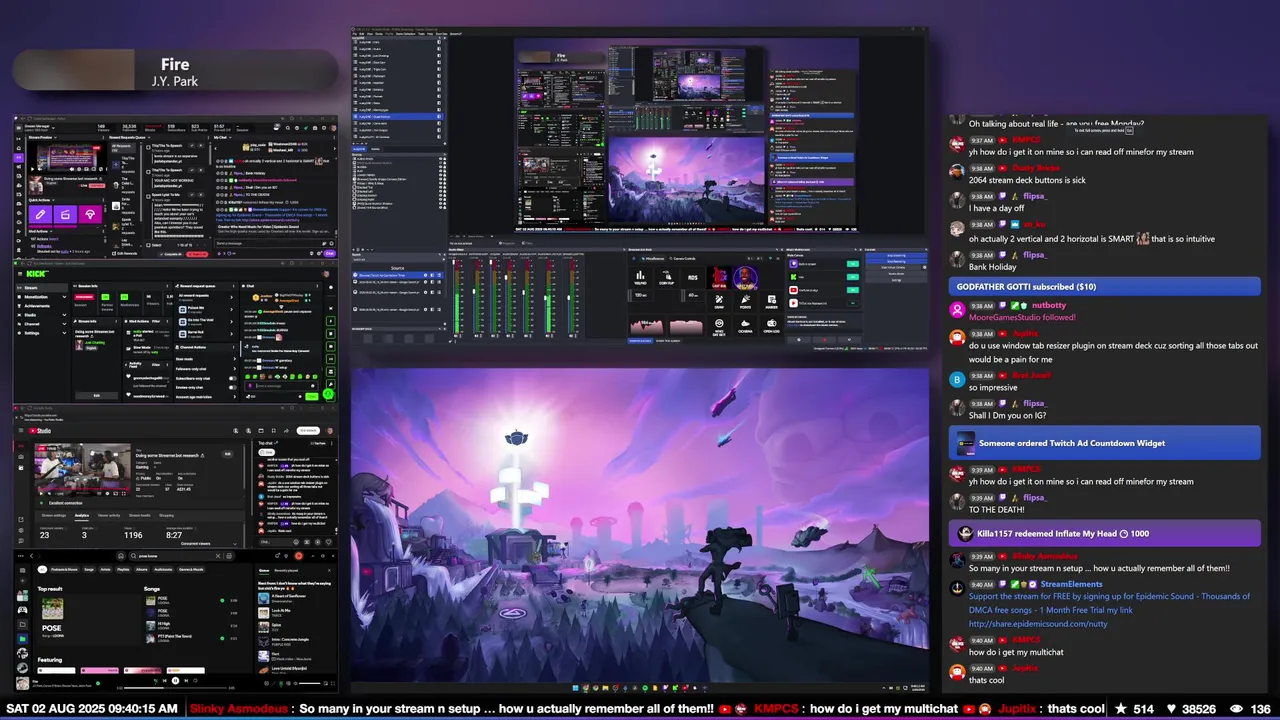
Task: Click the YES/NO stream deck button in OBS
Action: (640, 278)
